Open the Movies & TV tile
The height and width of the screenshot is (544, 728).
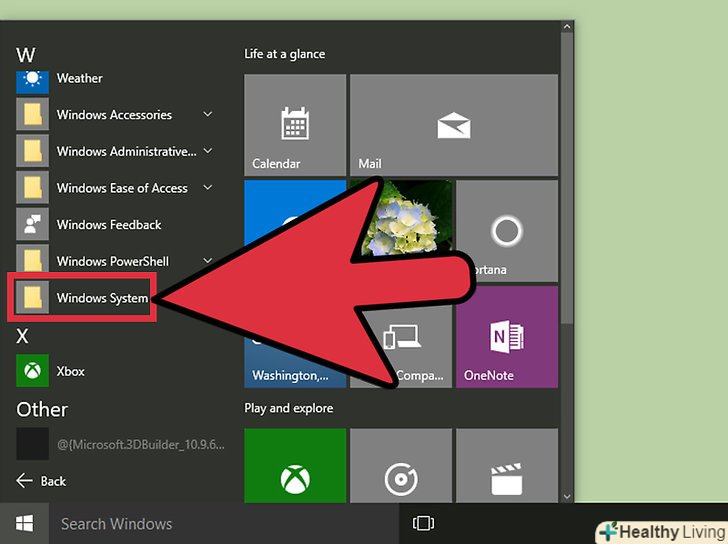(x=507, y=465)
